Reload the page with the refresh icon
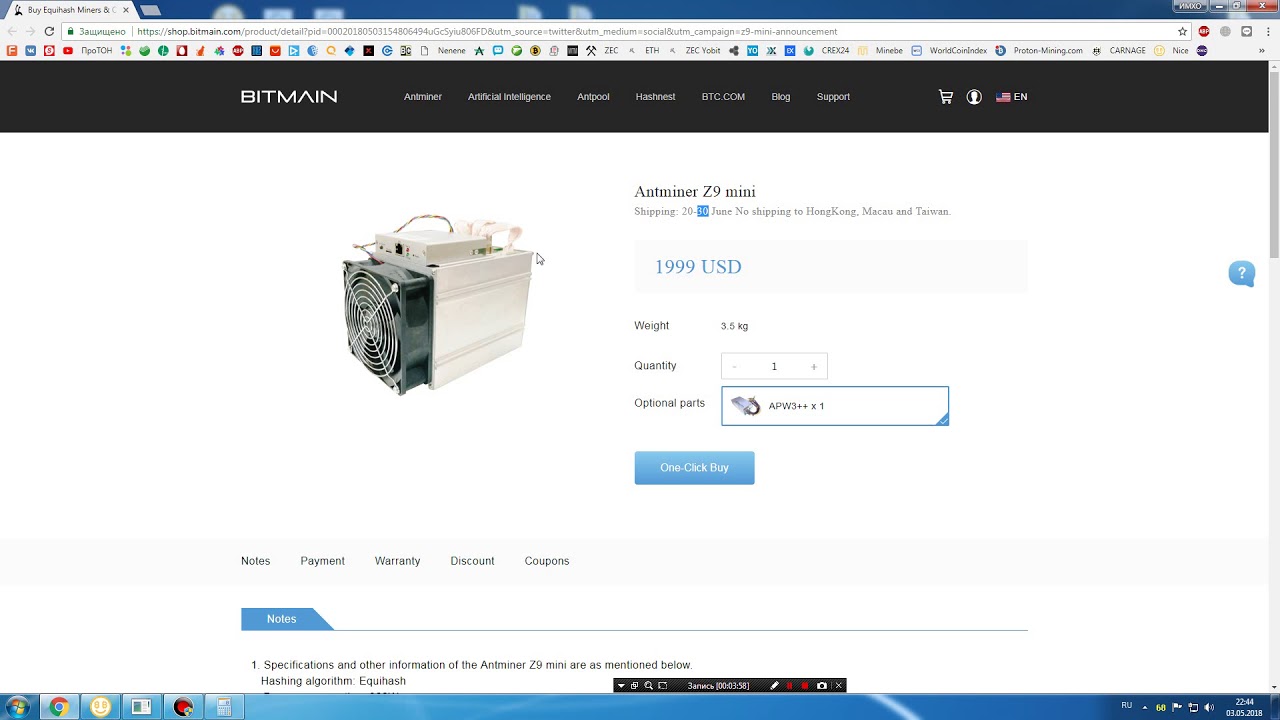Screen dimensions: 1280x720 pos(49,31)
